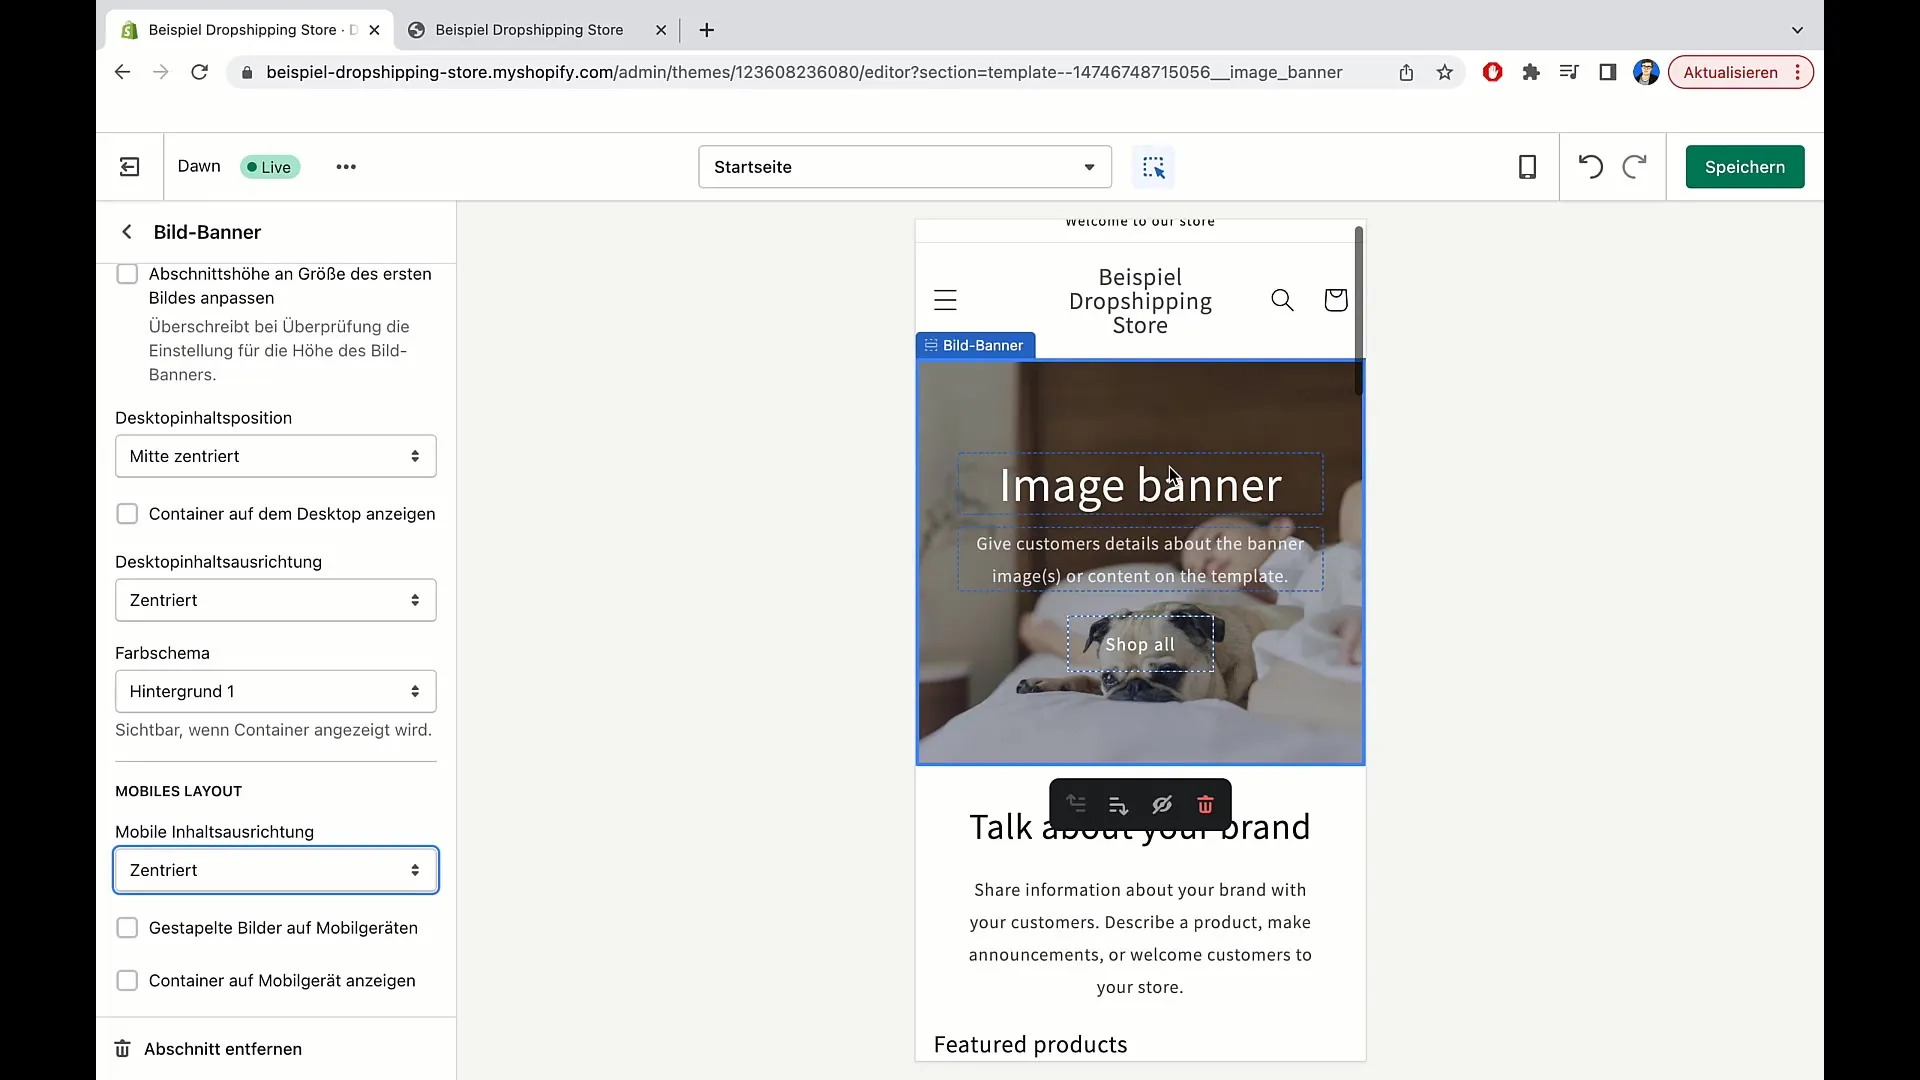Click the undo arrow icon
The height and width of the screenshot is (1080, 1920).
1590,166
